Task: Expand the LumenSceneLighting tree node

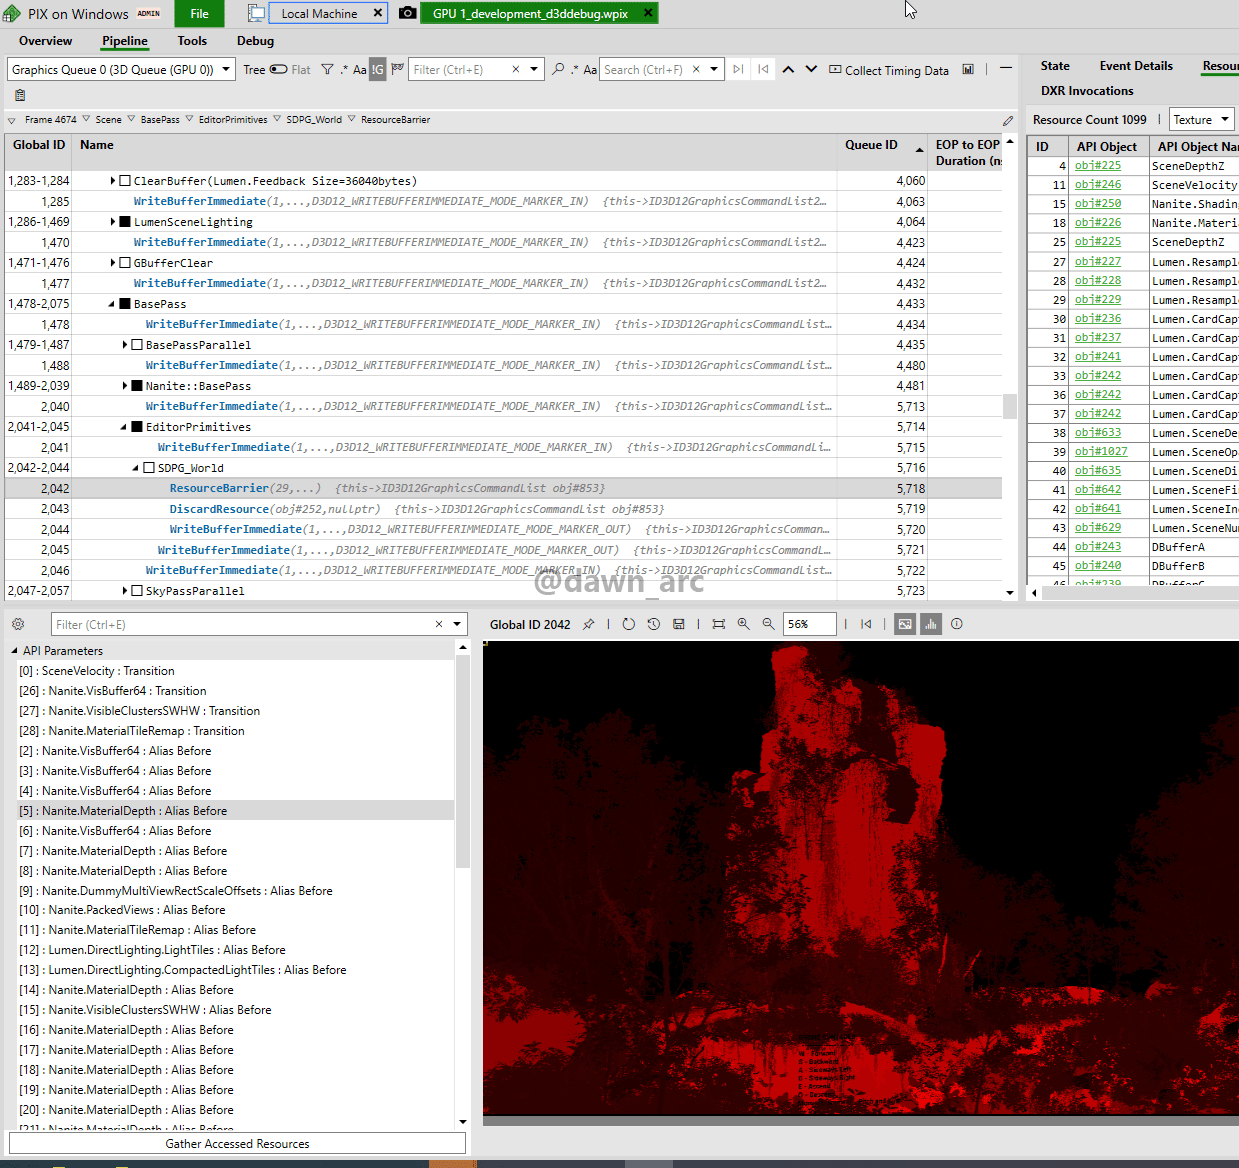Action: [x=113, y=222]
